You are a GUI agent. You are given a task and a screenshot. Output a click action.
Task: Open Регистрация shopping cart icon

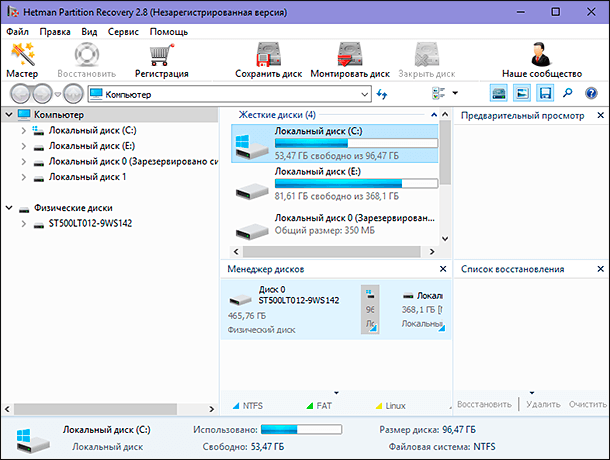click(x=161, y=54)
